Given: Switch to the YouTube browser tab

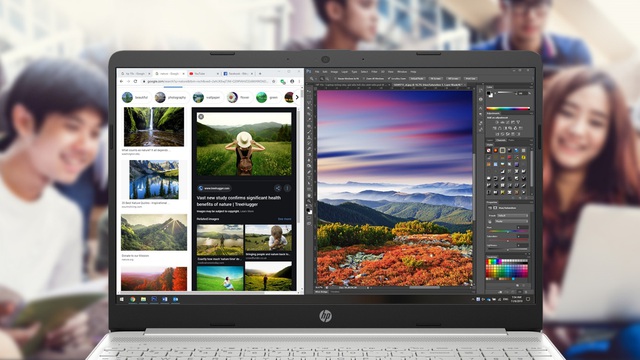Looking at the screenshot, I should [204, 73].
